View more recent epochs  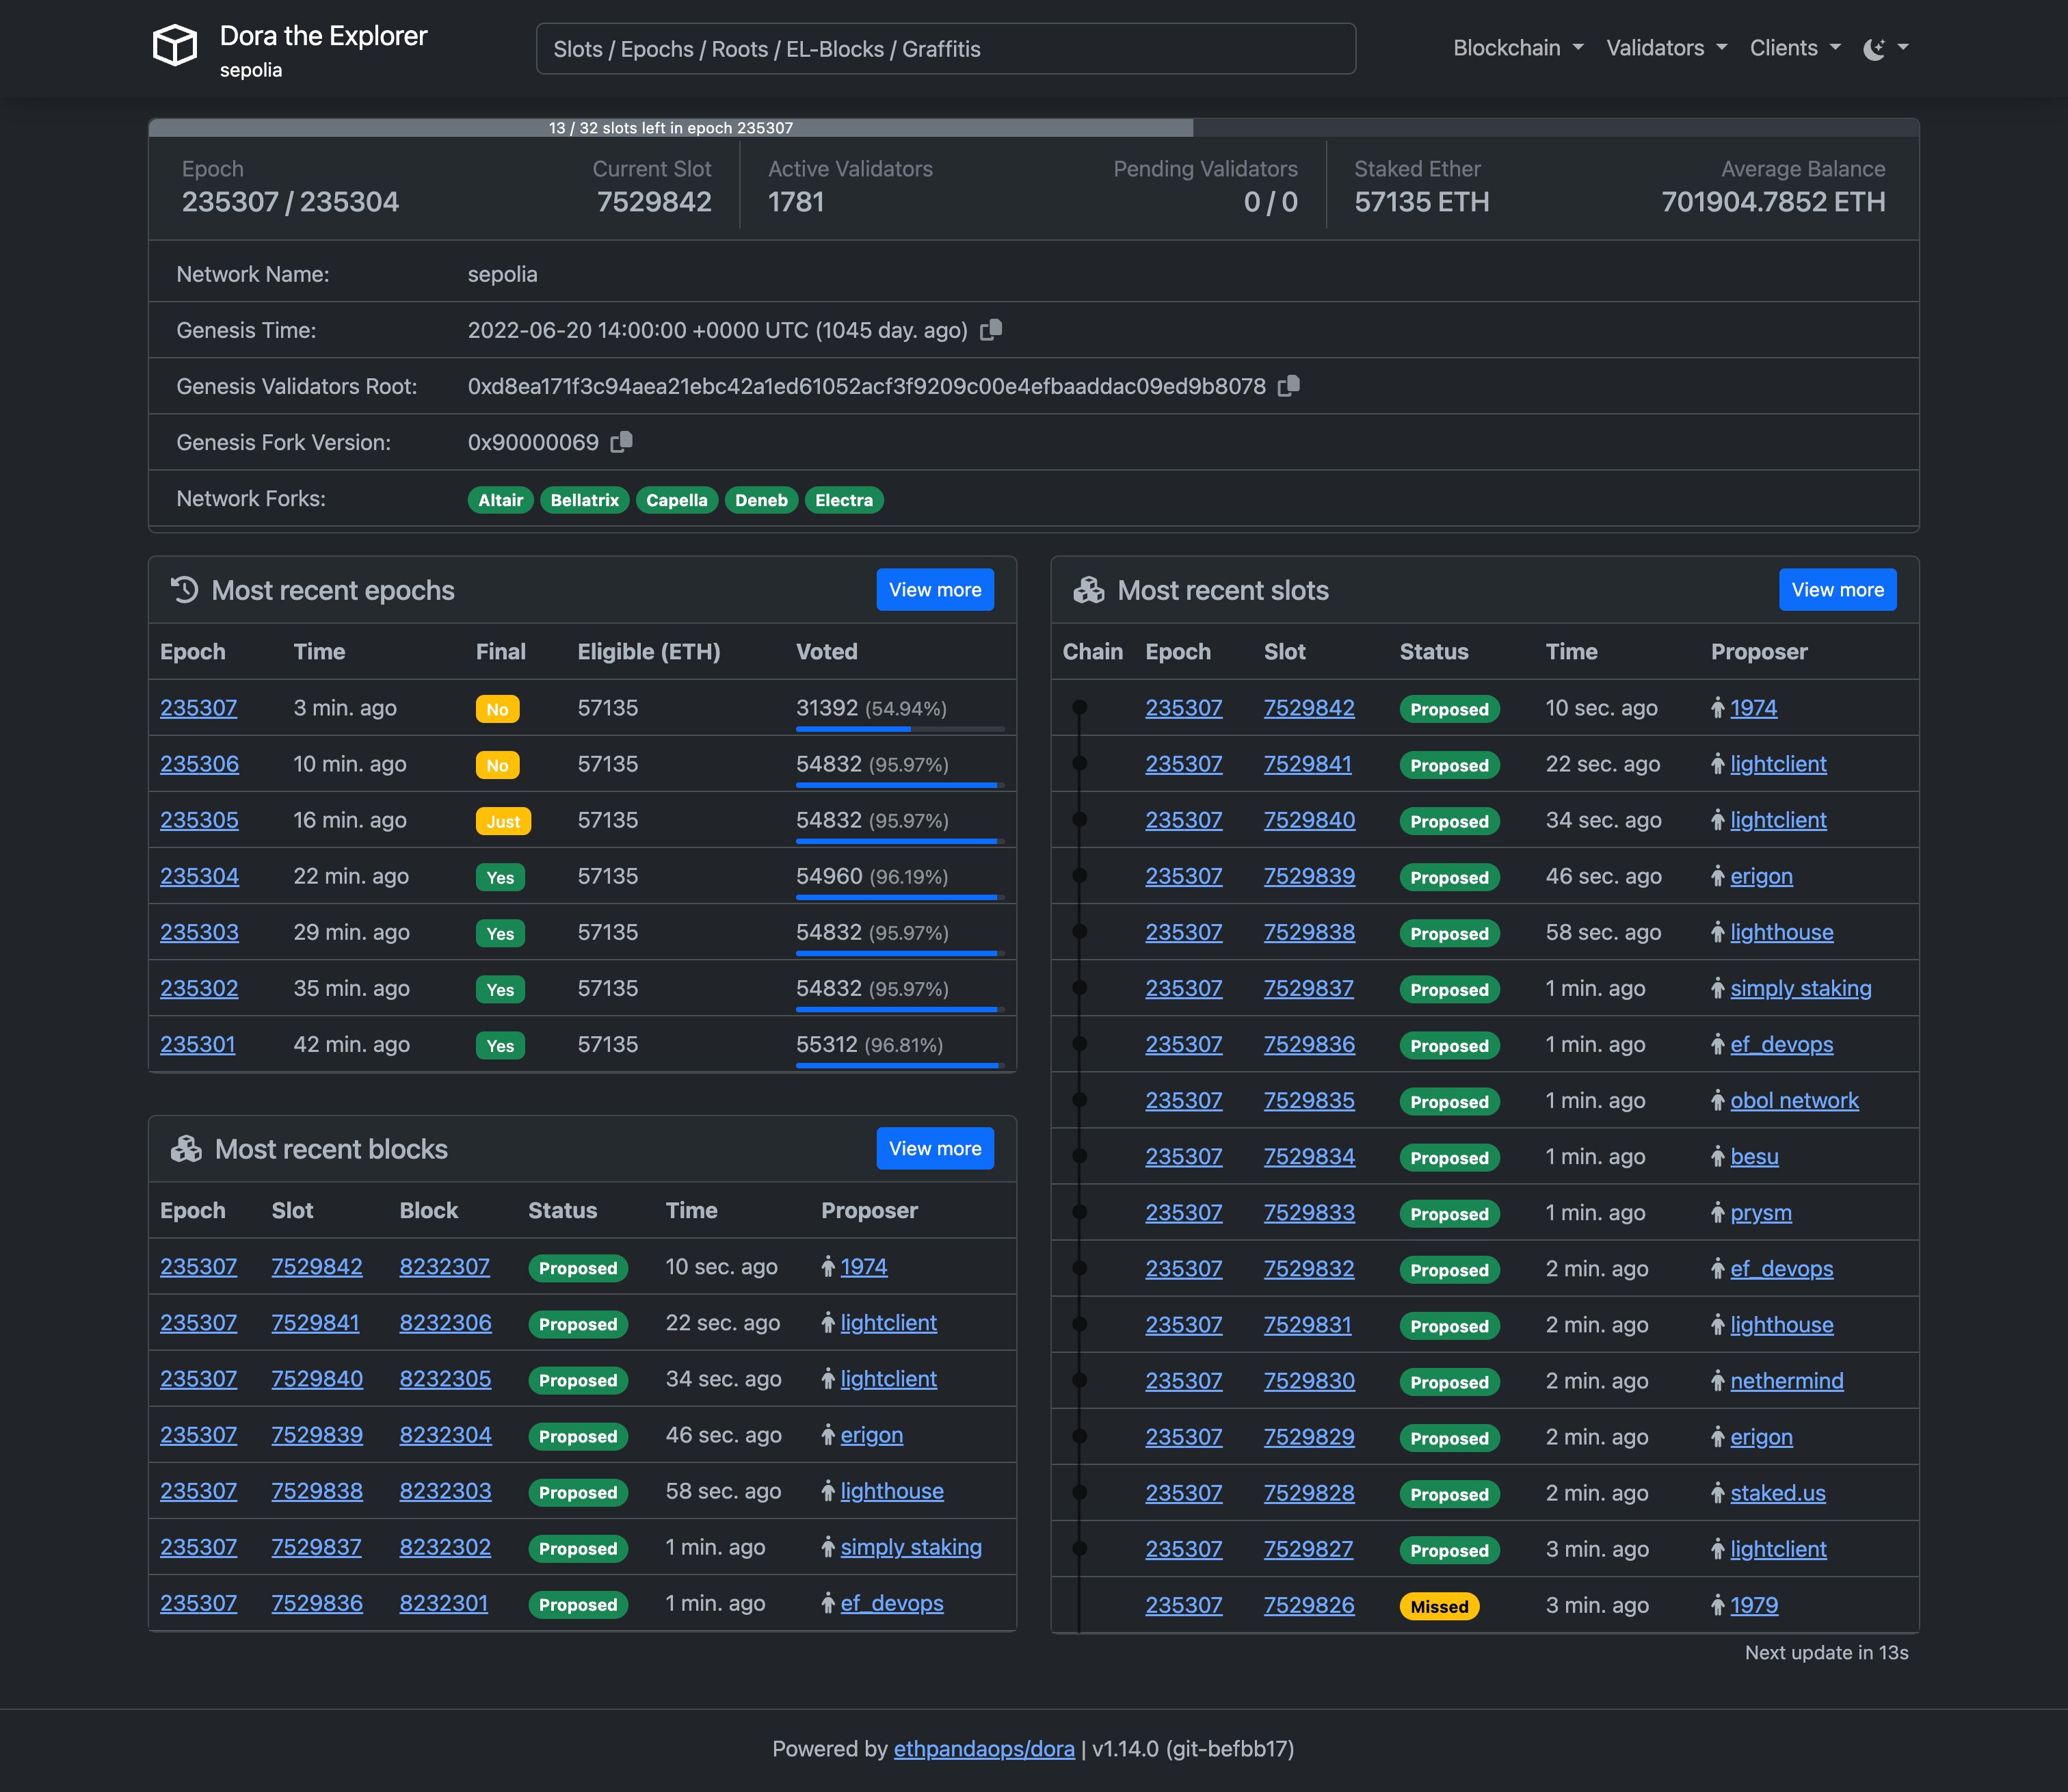pyautogui.click(x=935, y=590)
